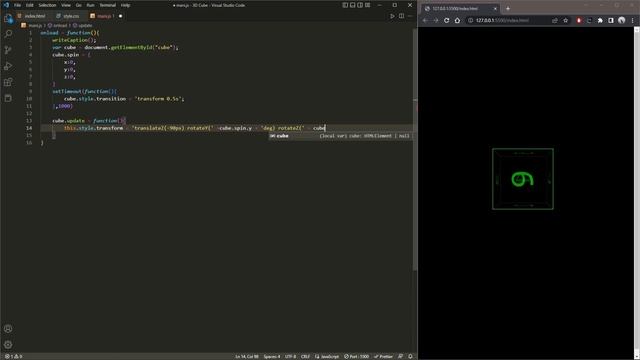Reload the browser page
Viewport: 640px width, 360px height.
[447, 20]
